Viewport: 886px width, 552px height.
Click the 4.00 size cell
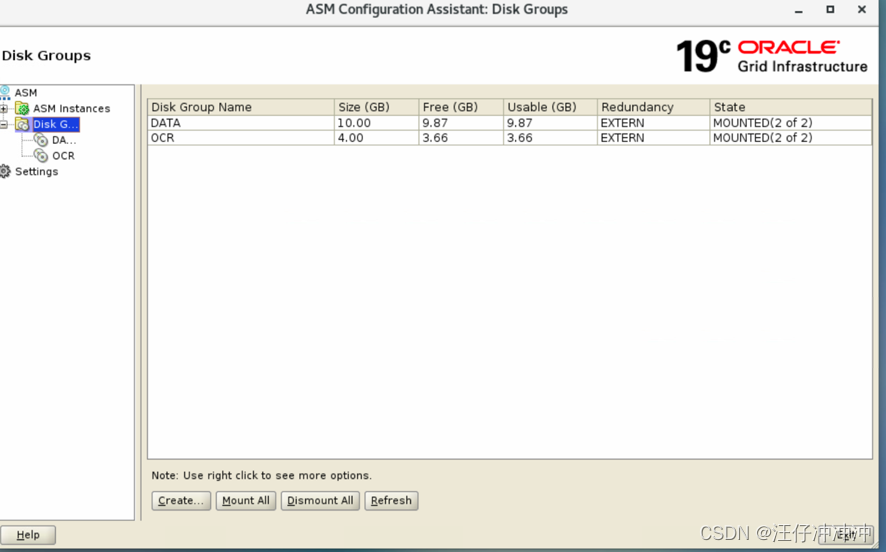pos(376,138)
